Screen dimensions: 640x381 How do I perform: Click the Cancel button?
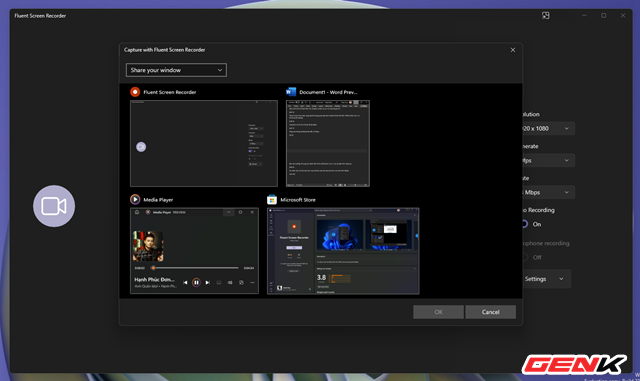point(491,312)
